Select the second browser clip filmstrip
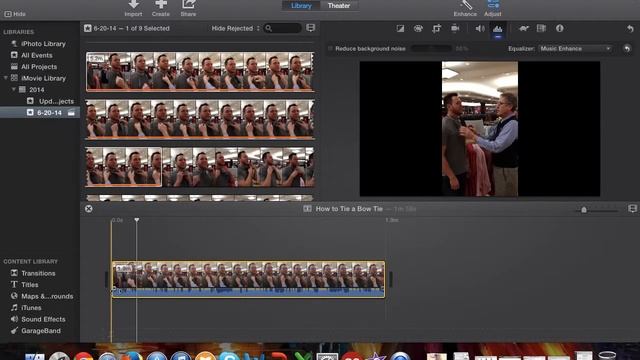This screenshot has height=360, width=640. (200, 119)
